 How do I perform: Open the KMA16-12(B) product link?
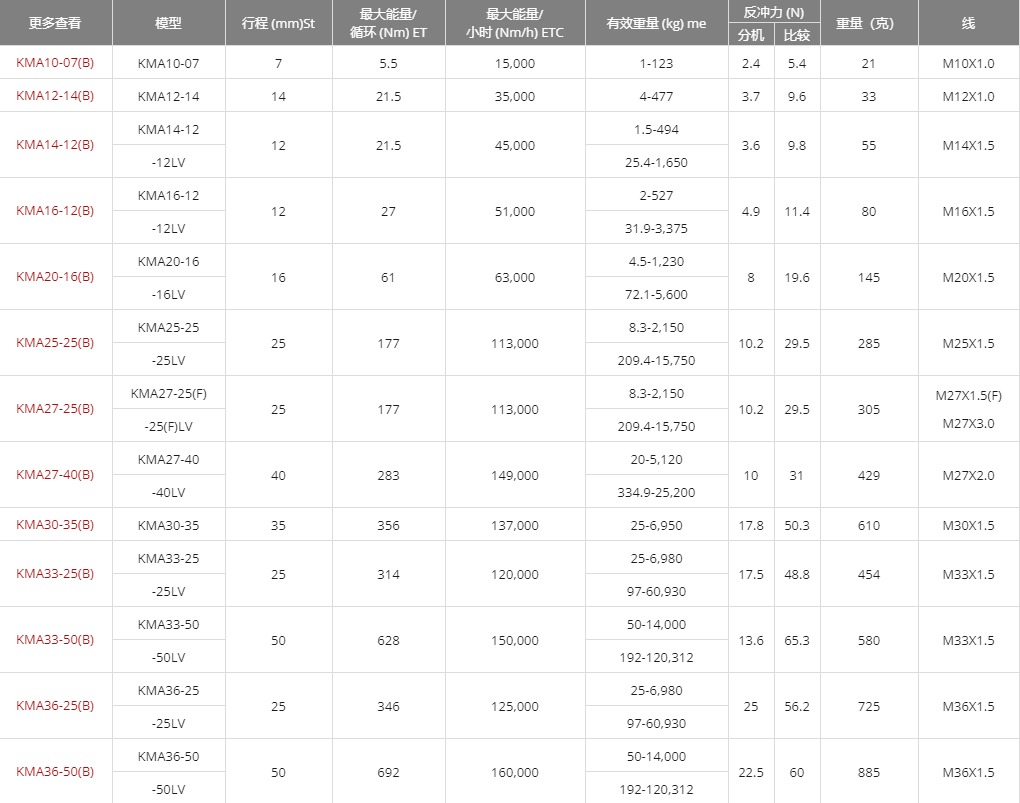click(x=55, y=210)
